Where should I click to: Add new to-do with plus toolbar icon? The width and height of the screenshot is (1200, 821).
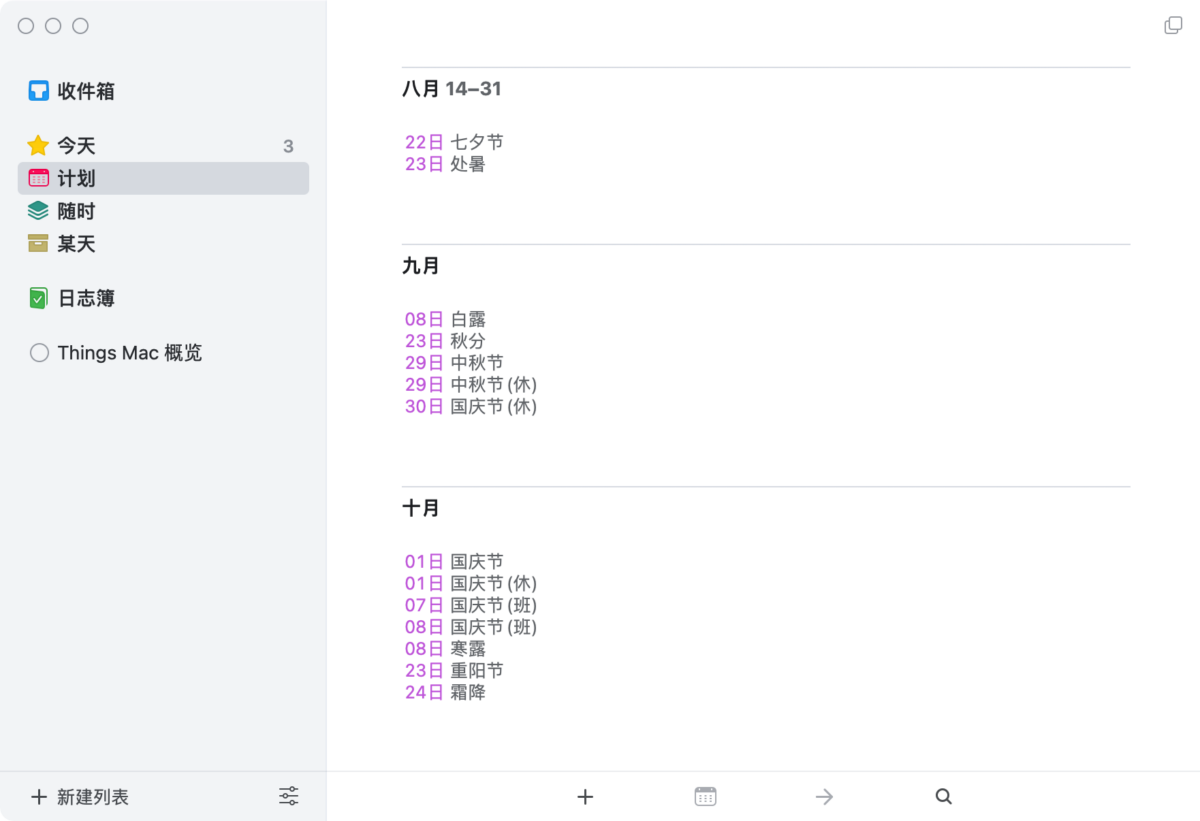coord(586,797)
